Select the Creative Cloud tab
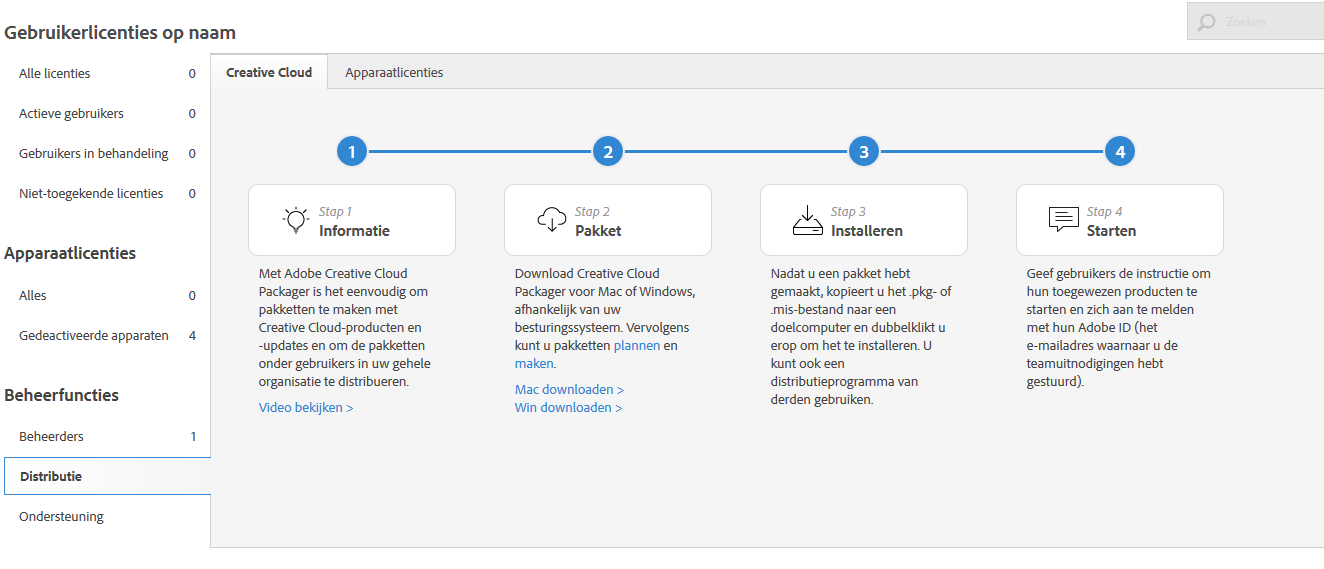1324x569 pixels. coord(269,72)
